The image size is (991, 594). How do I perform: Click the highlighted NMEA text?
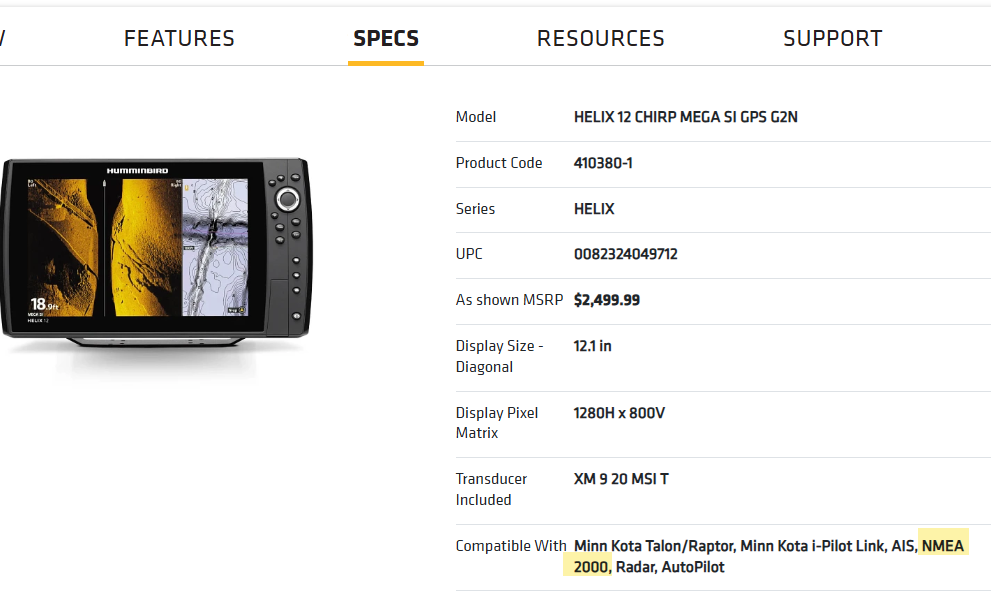point(943,546)
